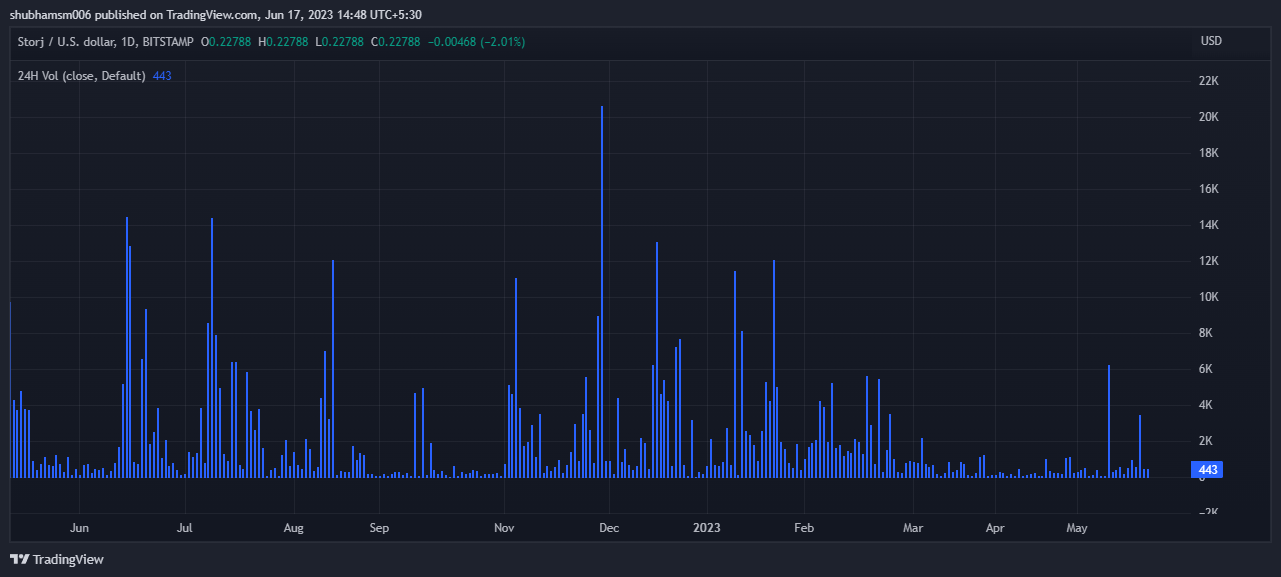Click the 24H Vol indicator label
Screen dimensions: 1281x577
[82, 76]
